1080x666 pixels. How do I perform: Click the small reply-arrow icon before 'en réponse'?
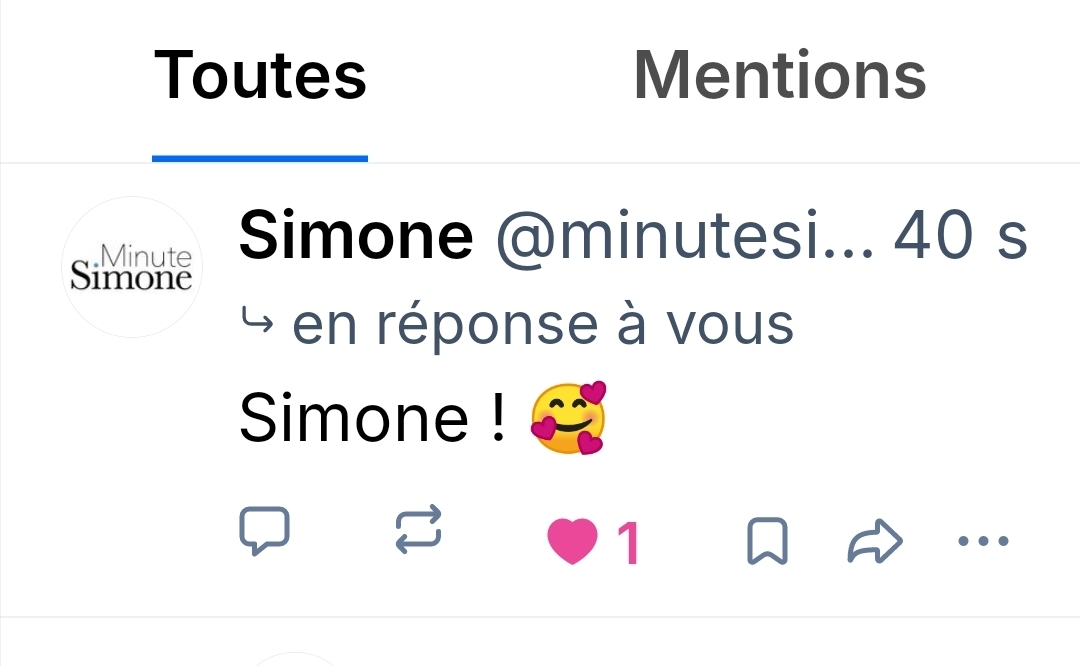(259, 322)
